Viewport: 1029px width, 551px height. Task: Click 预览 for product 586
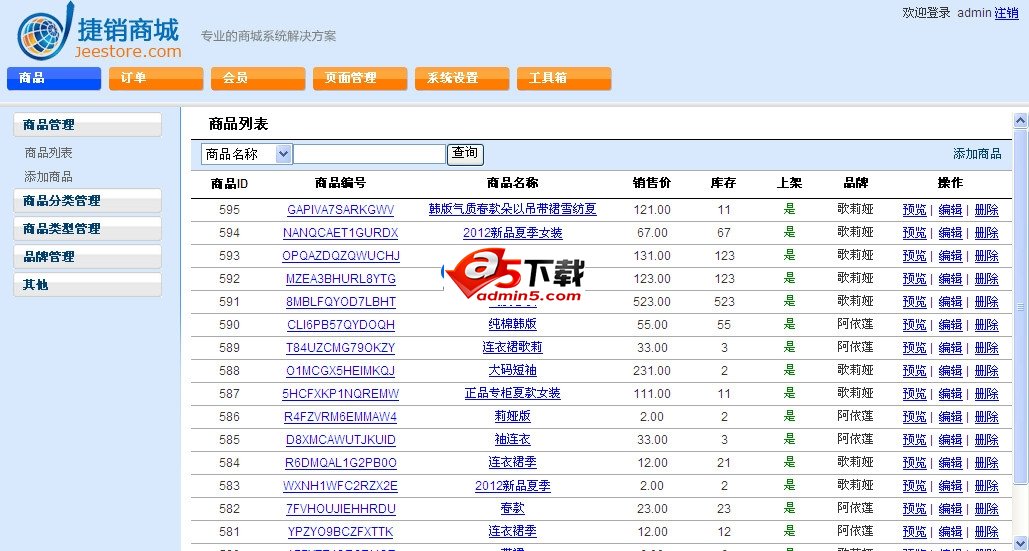[915, 417]
